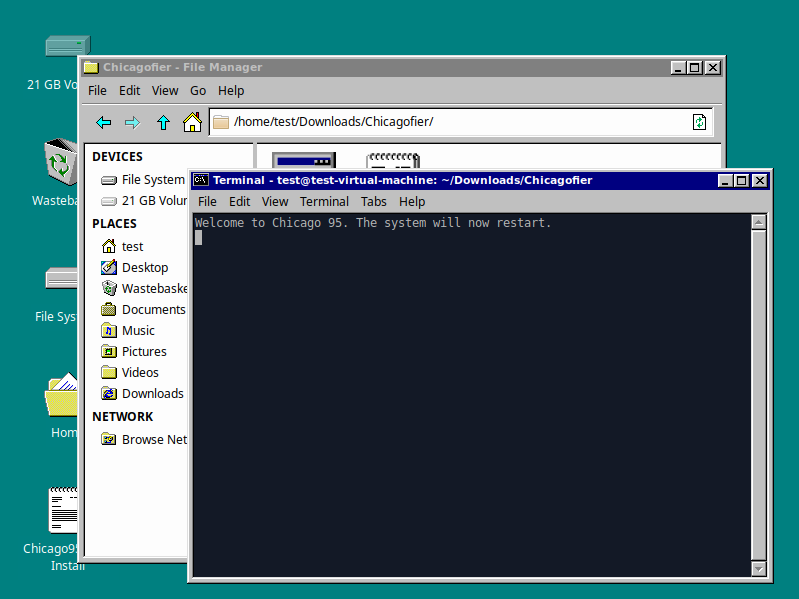Maximize the File Manager window

695,67
